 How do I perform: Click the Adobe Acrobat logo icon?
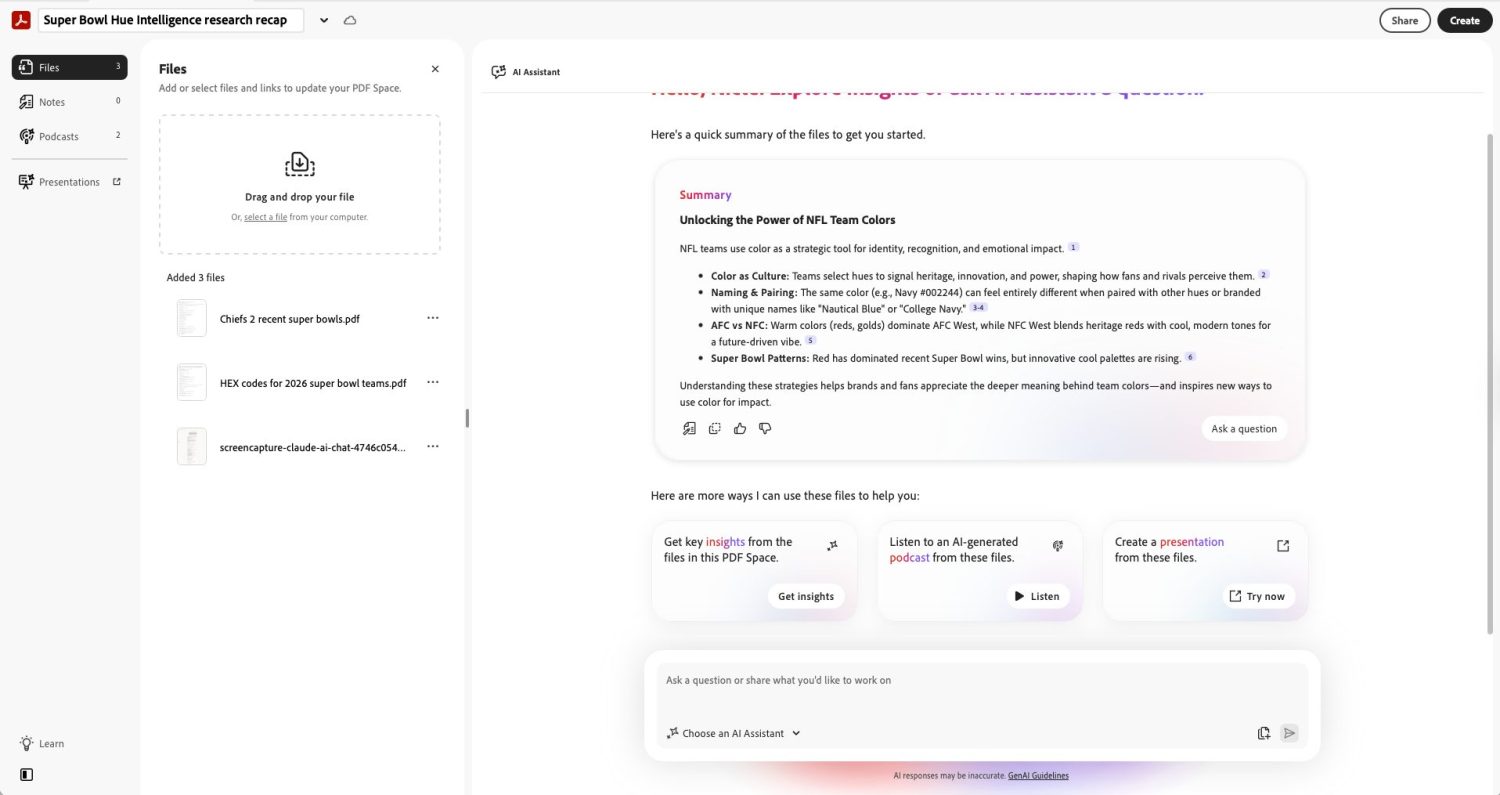tap(20, 20)
